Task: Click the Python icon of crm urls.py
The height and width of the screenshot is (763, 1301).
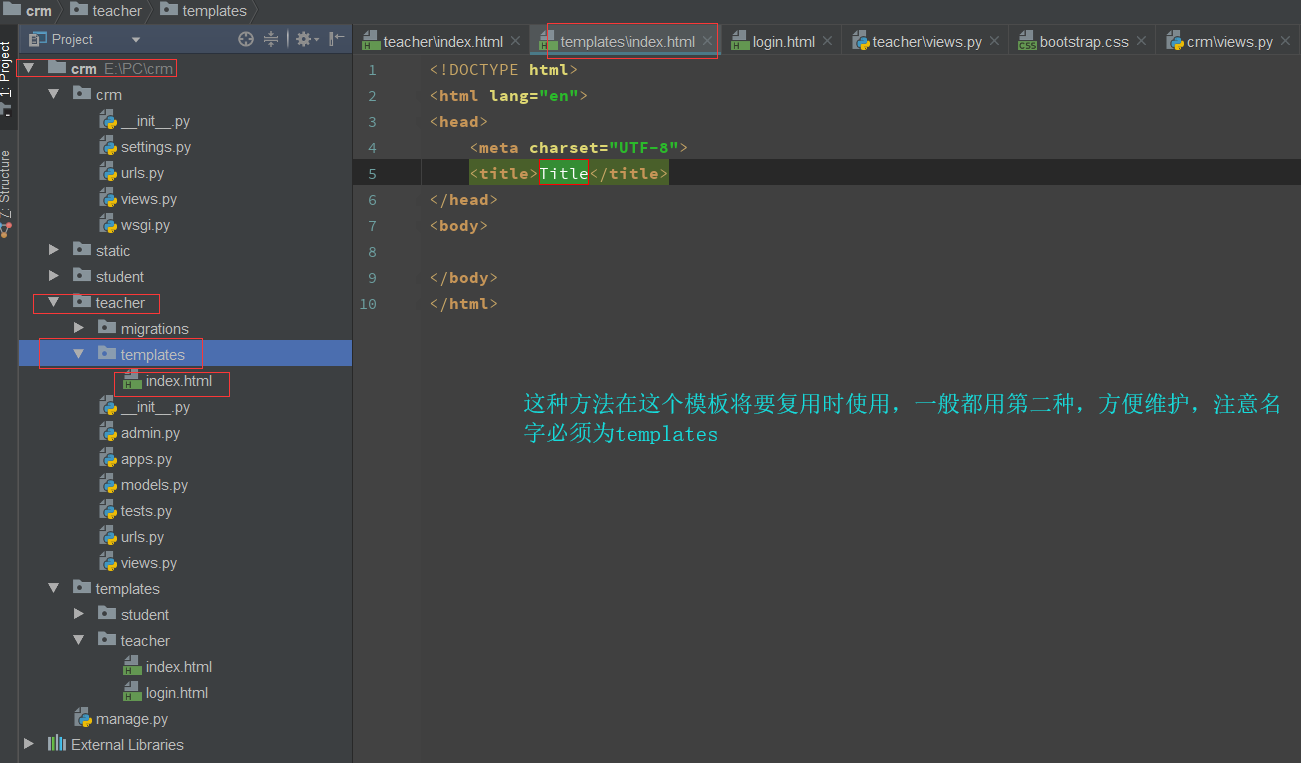Action: (x=108, y=172)
